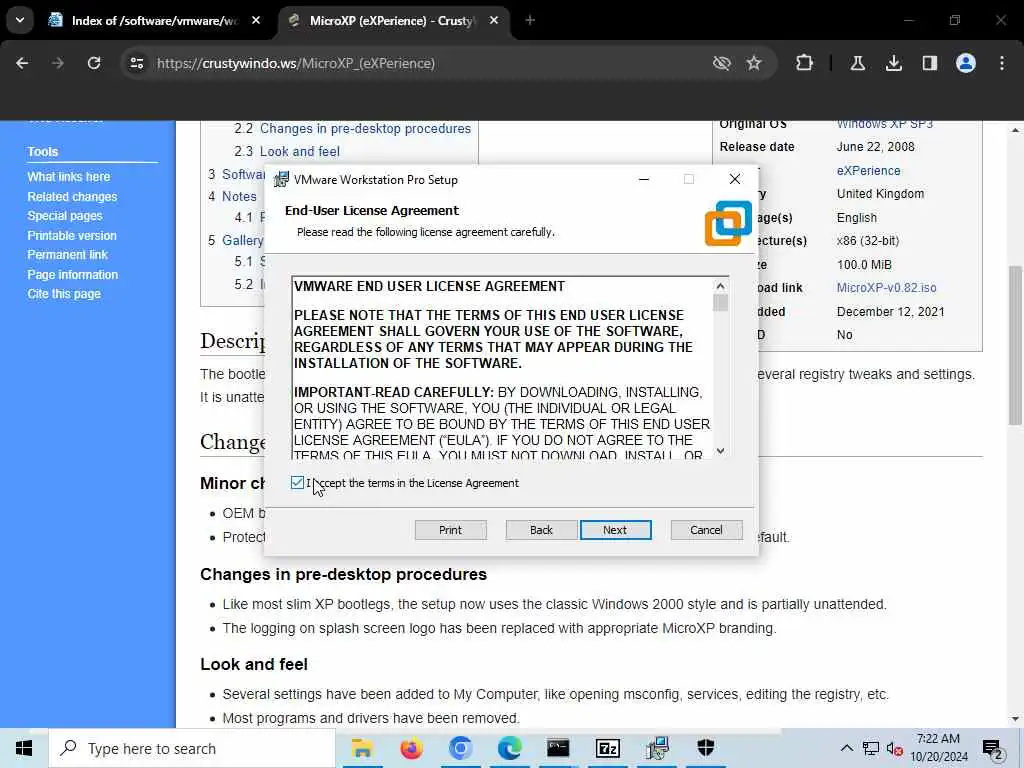Open site information icon in address bar
The width and height of the screenshot is (1024, 768).
click(x=136, y=63)
